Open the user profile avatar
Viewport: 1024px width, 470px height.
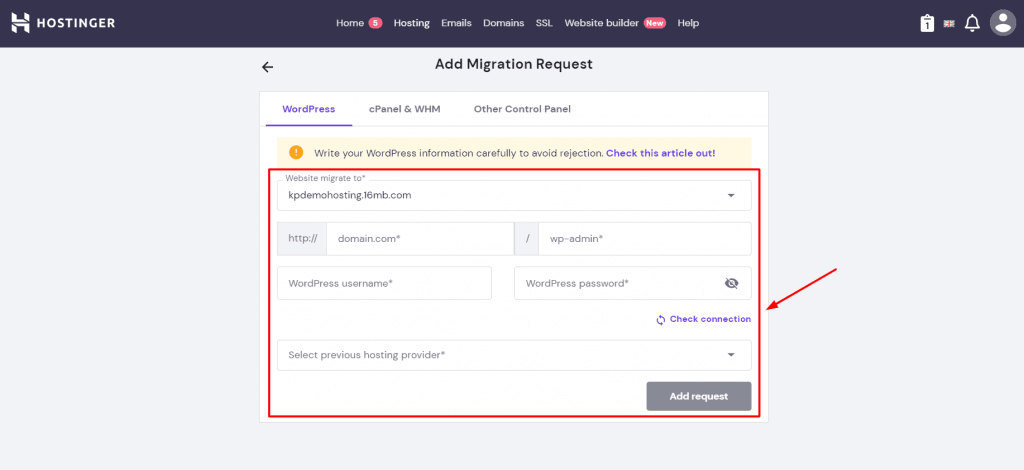pos(1002,23)
